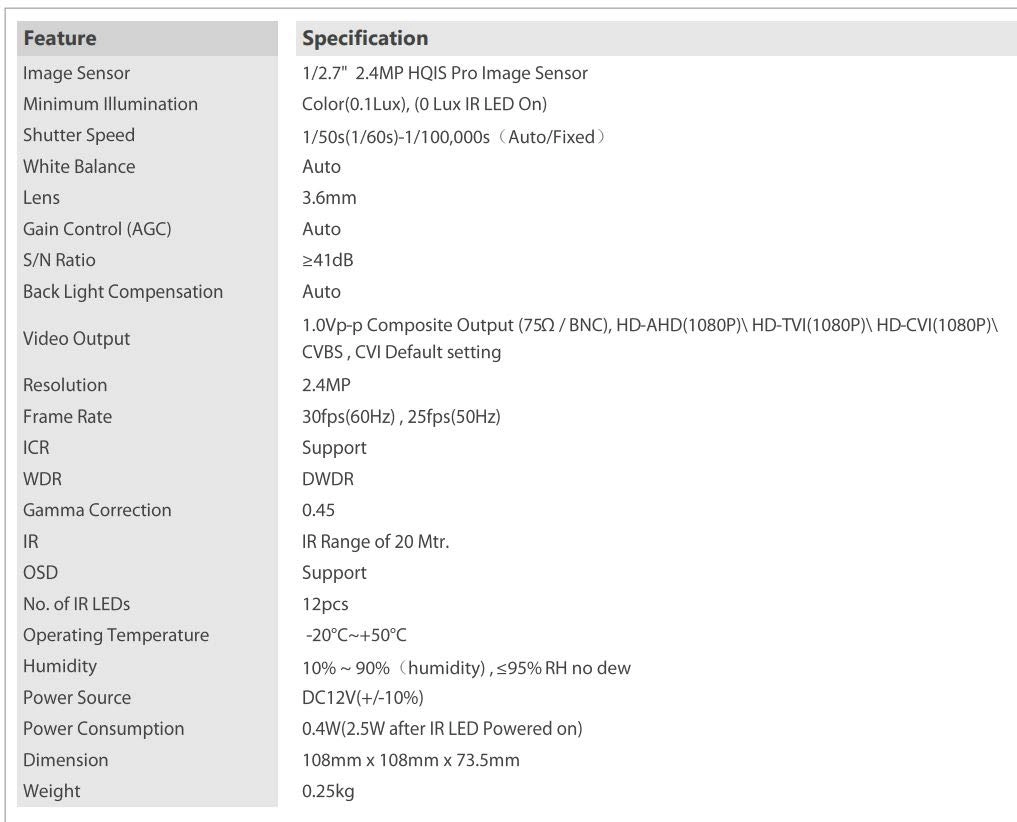This screenshot has width=1017, height=822.
Task: Click the DC12V(+/-10%) power source value
Action: [362, 698]
